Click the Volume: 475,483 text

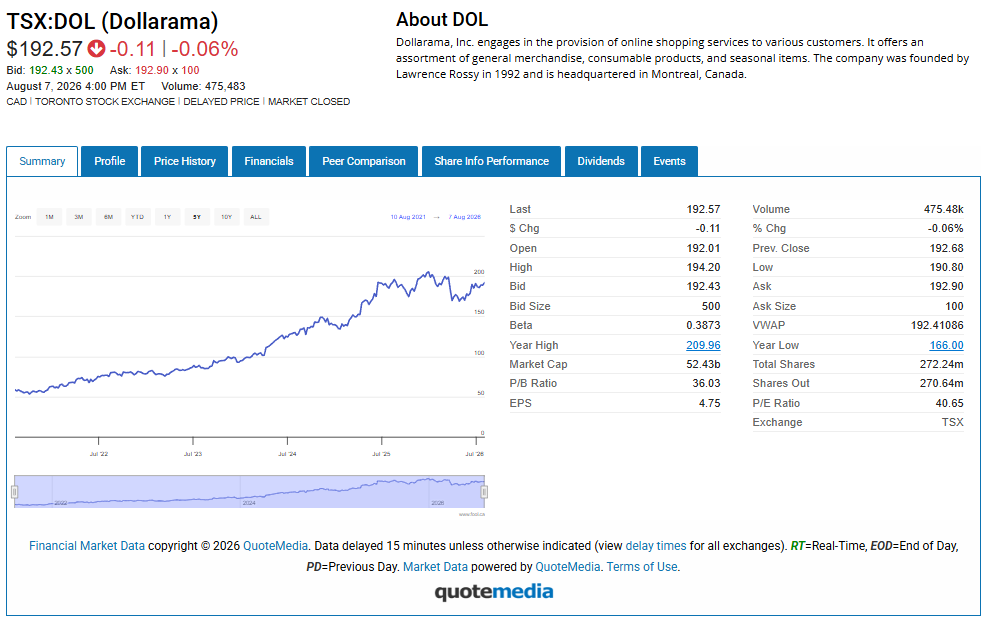203,86
